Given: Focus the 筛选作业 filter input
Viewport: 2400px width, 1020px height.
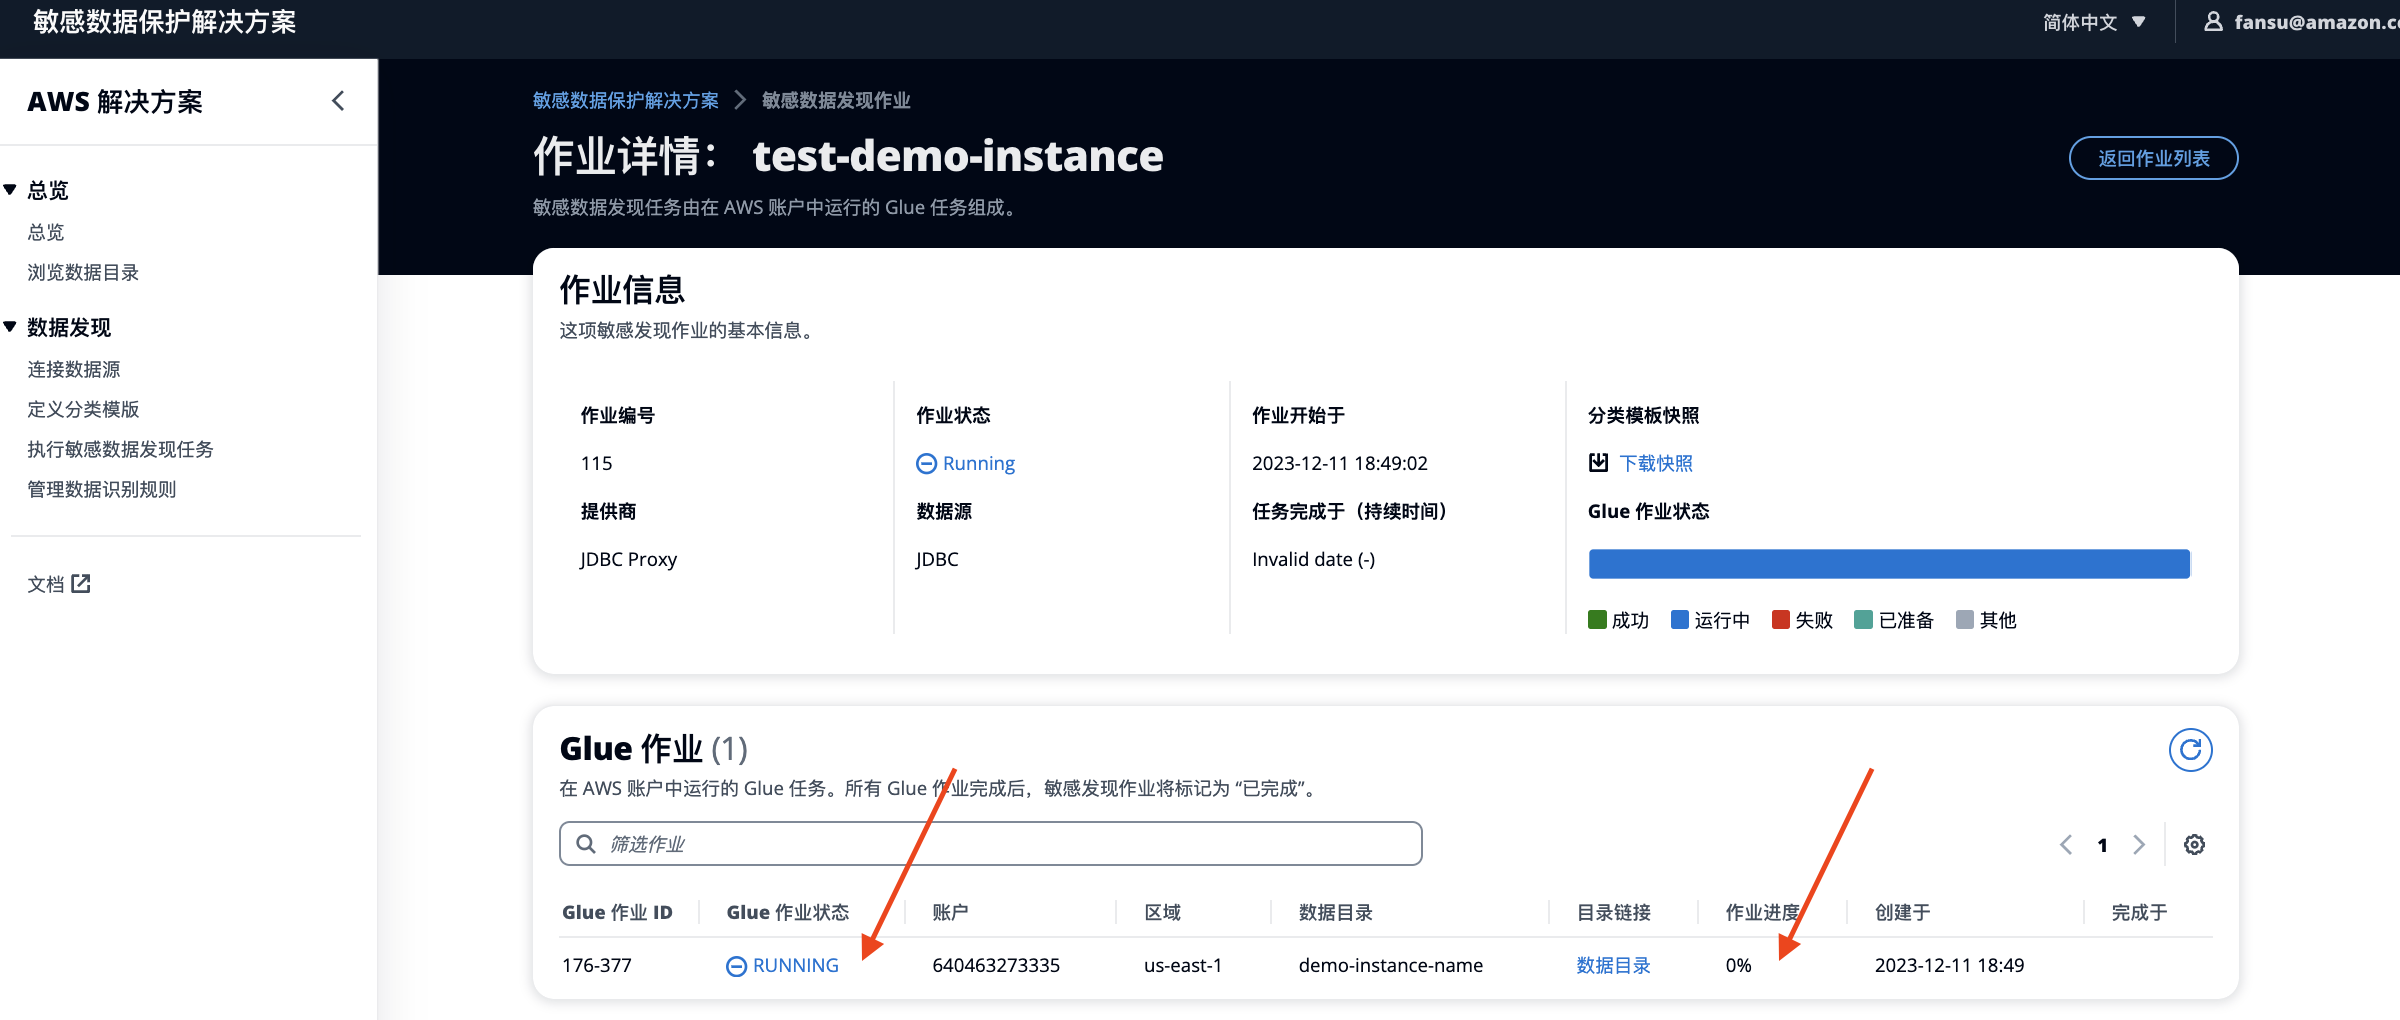Looking at the screenshot, I should tap(990, 844).
